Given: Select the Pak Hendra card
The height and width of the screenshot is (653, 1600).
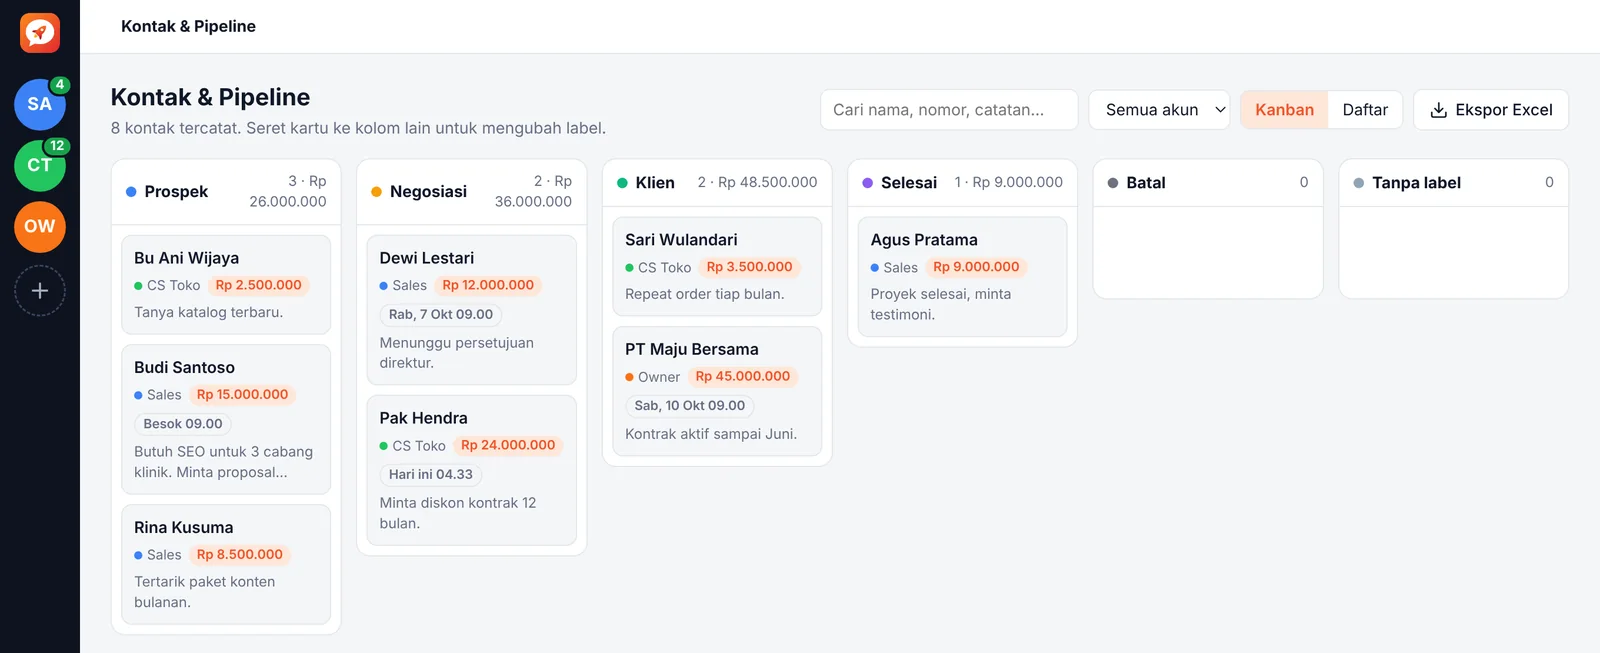Looking at the screenshot, I should click(x=471, y=470).
